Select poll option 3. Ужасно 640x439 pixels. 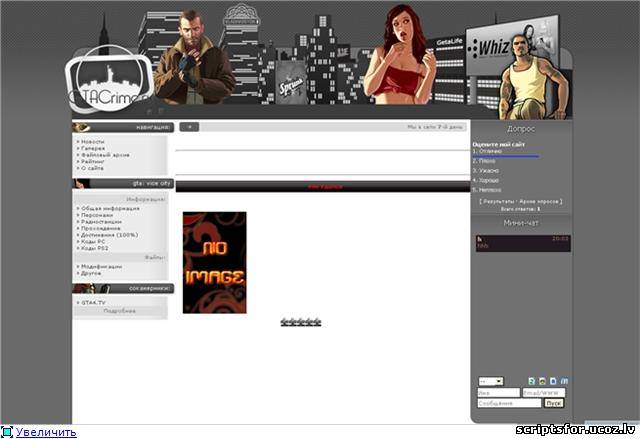(x=486, y=171)
